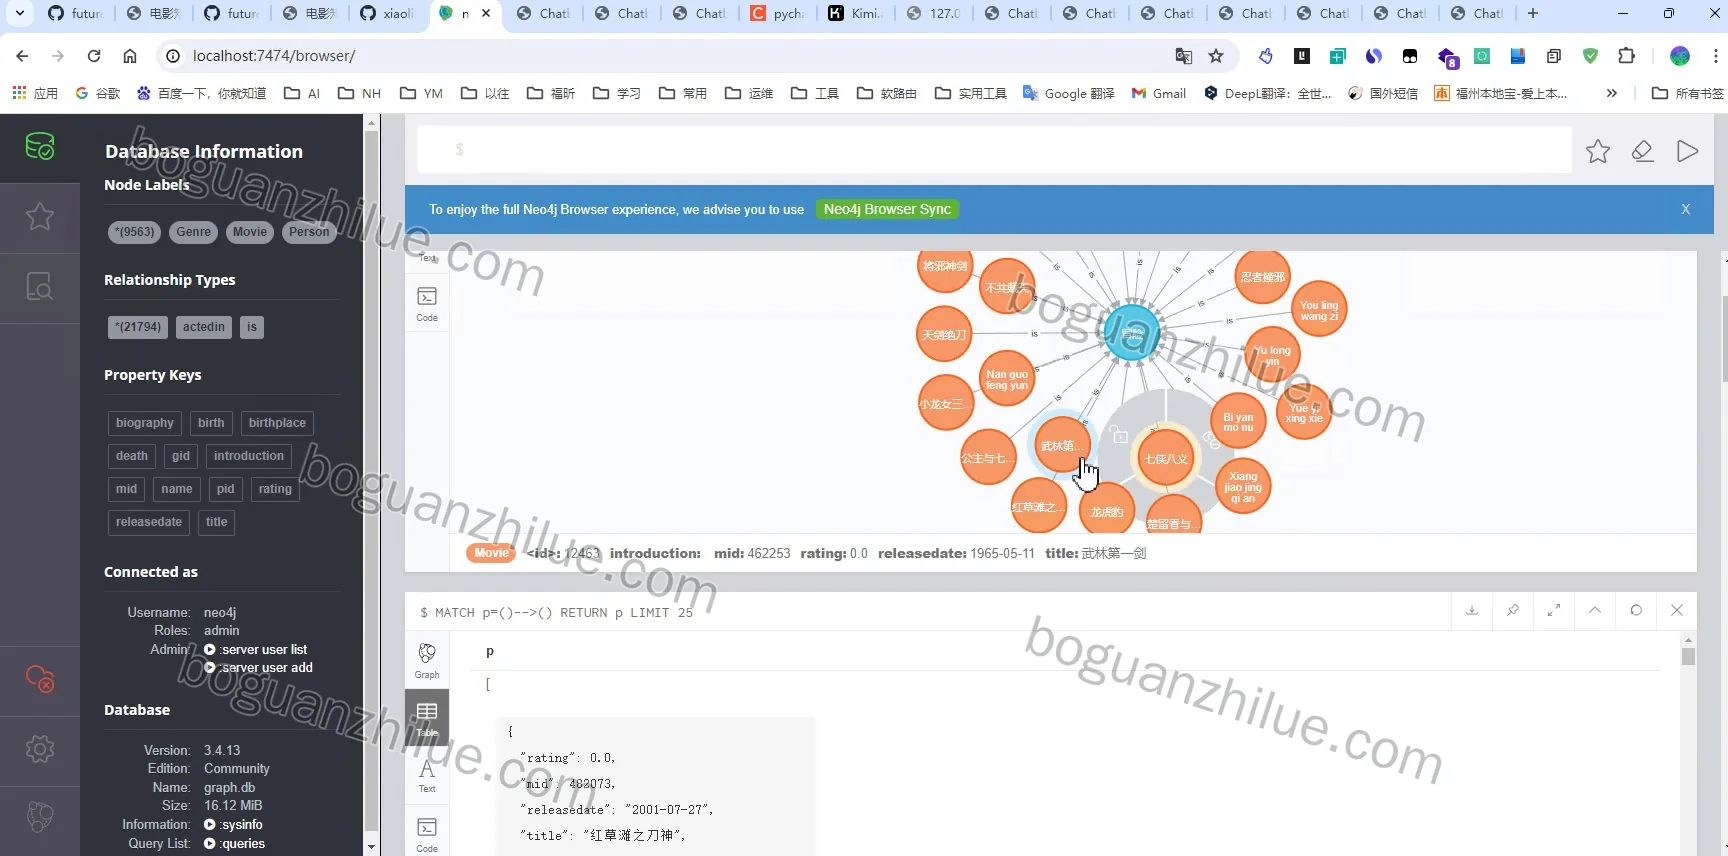Pin the MATCH query result frame
1728x856 pixels.
pyautogui.click(x=1513, y=610)
